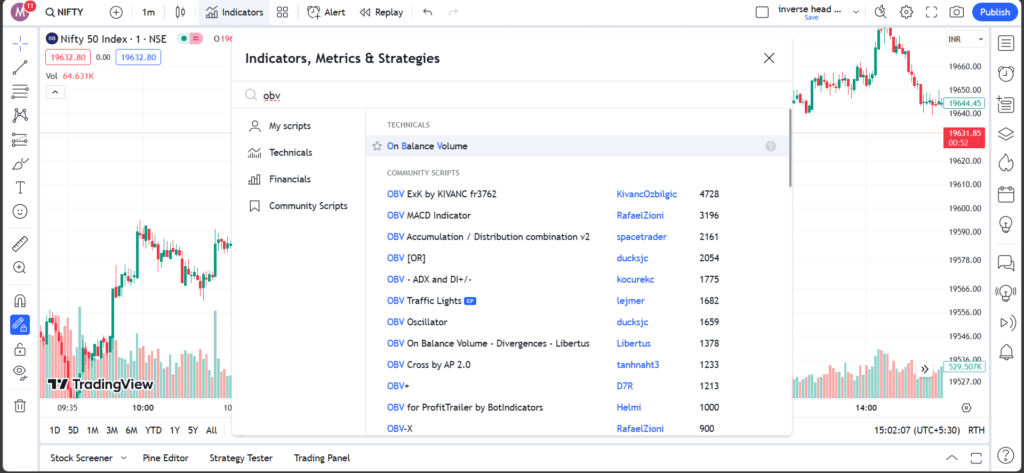Open the notifications bell icon
This screenshot has width=1024, height=473.
click(1006, 353)
